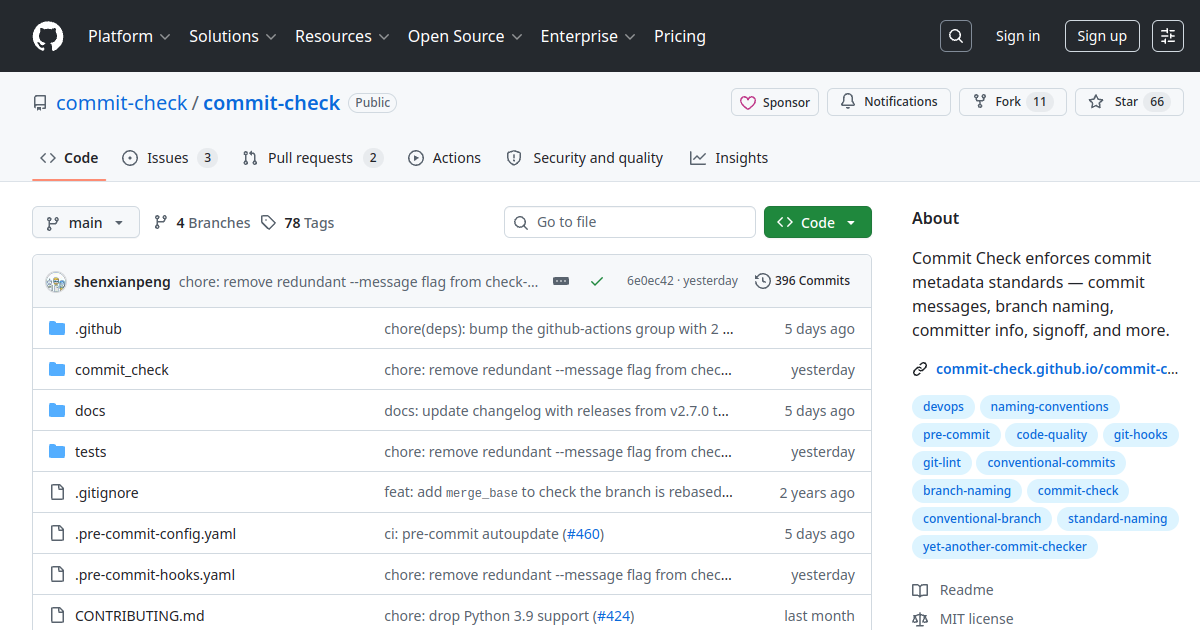
Task: Click the heart Sponsor button
Action: click(775, 102)
